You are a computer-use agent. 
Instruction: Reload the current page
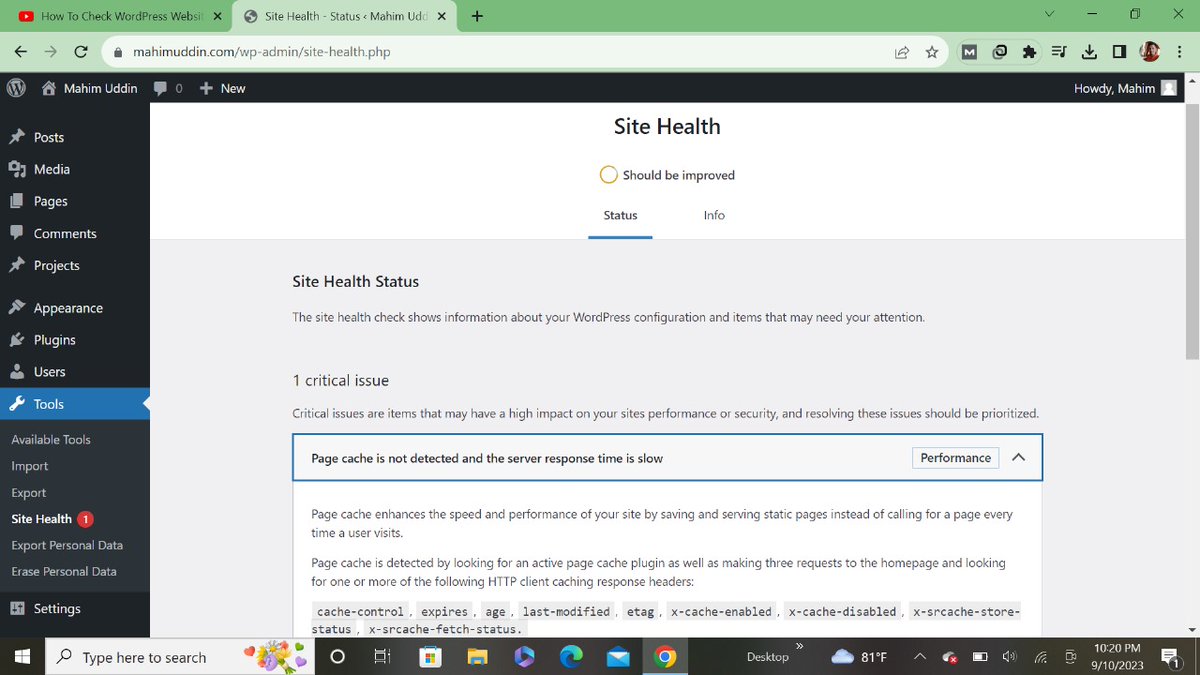pos(81,52)
